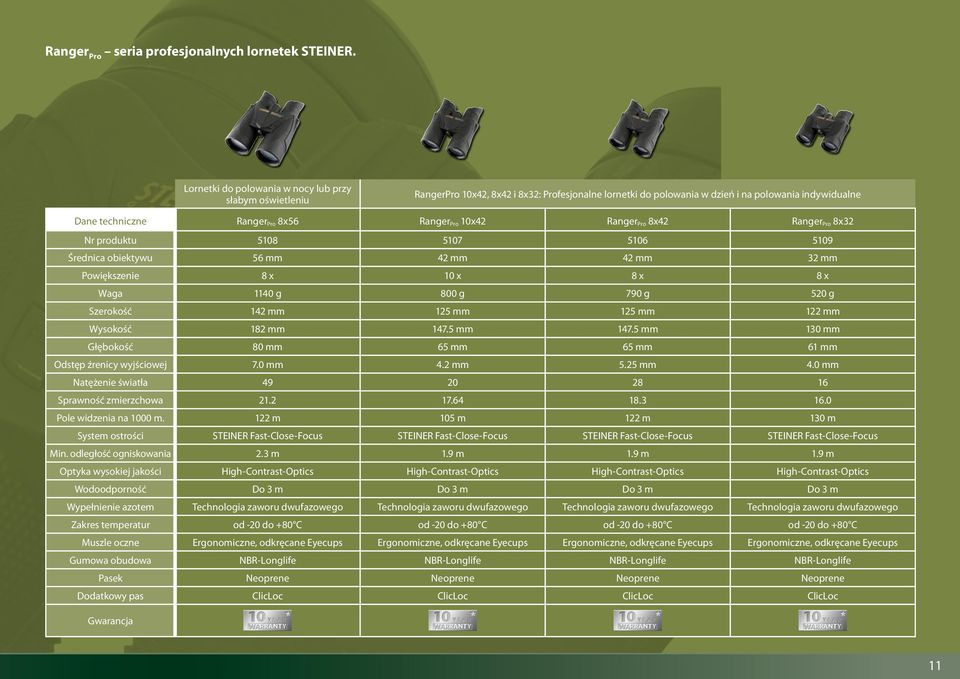960x679 pixels.
Task: Select the 182 mm height value
Action: [268, 329]
